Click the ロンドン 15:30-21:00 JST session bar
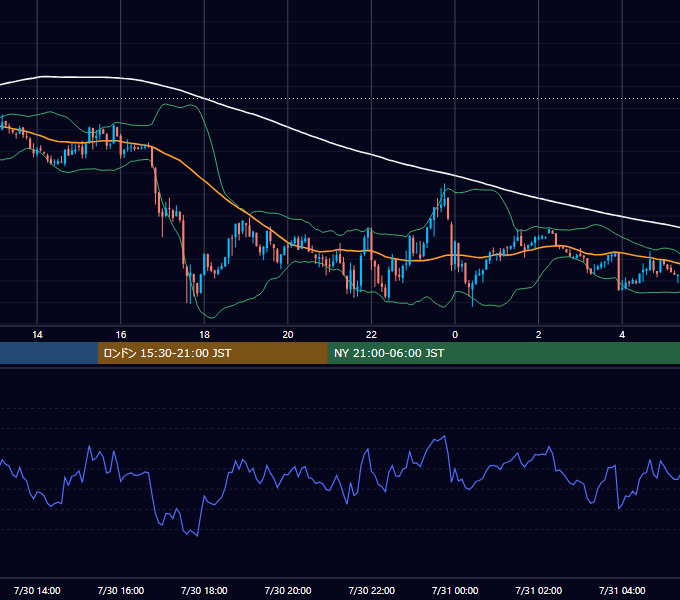The image size is (680, 600). pos(212,353)
